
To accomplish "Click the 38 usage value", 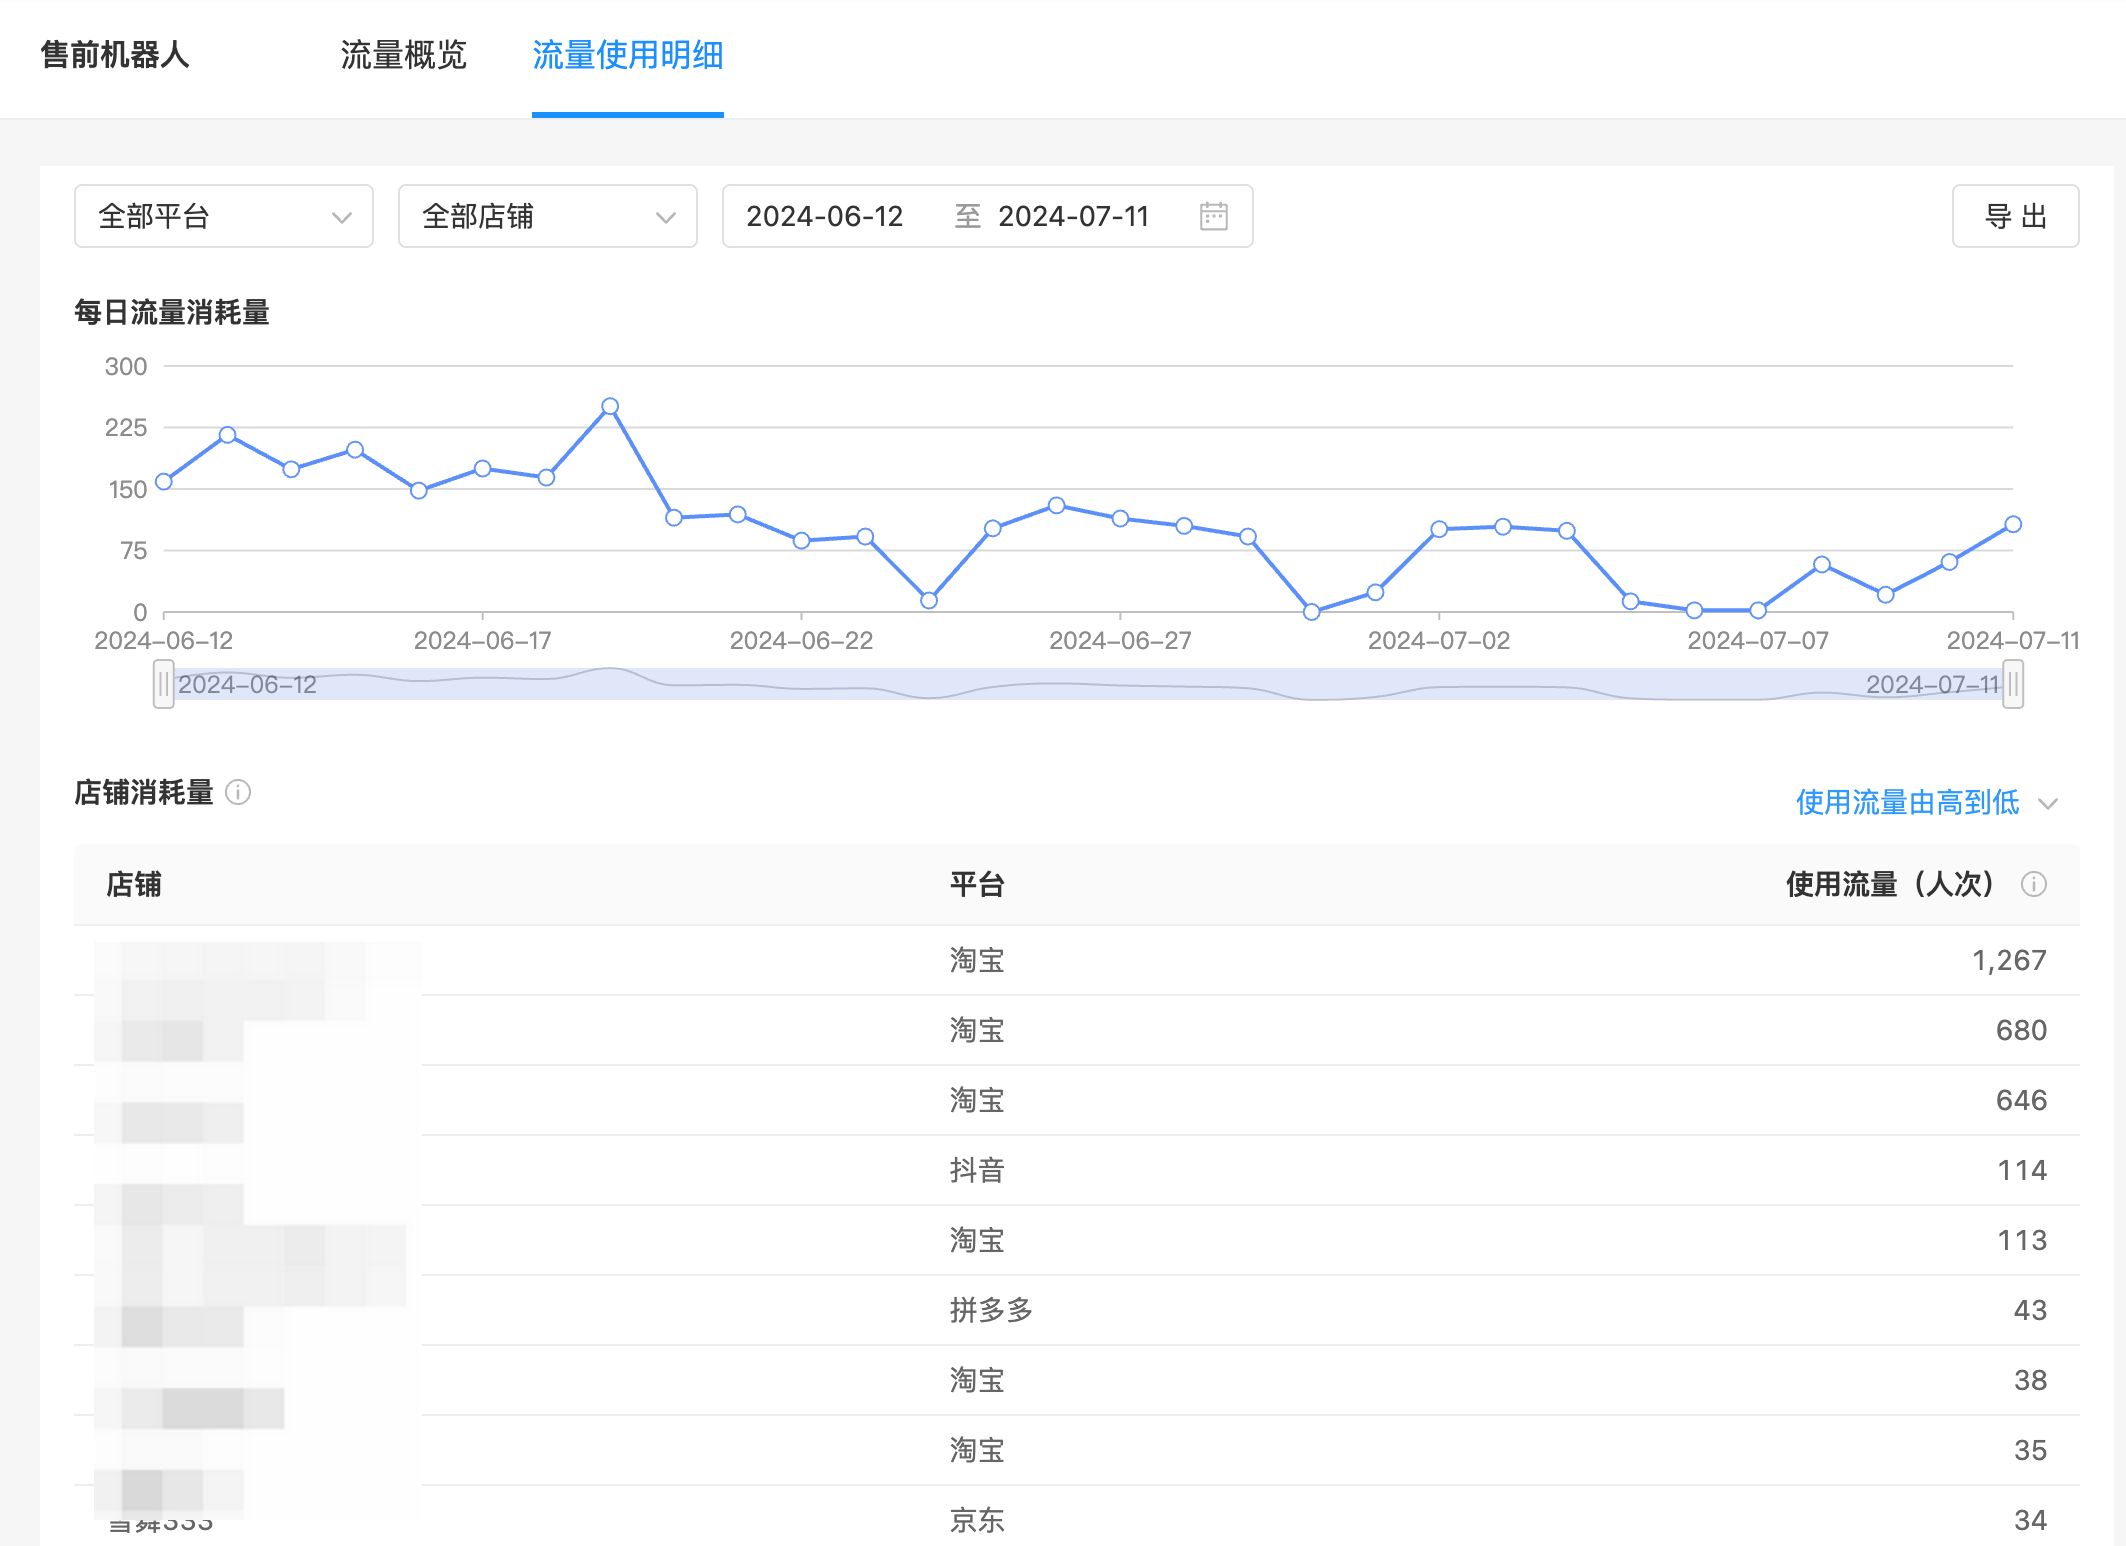I will (x=2030, y=1380).
